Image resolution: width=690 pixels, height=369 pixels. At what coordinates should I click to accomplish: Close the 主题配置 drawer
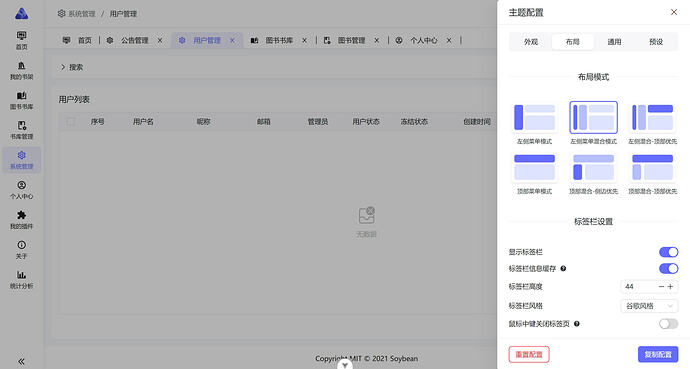pyautogui.click(x=674, y=12)
